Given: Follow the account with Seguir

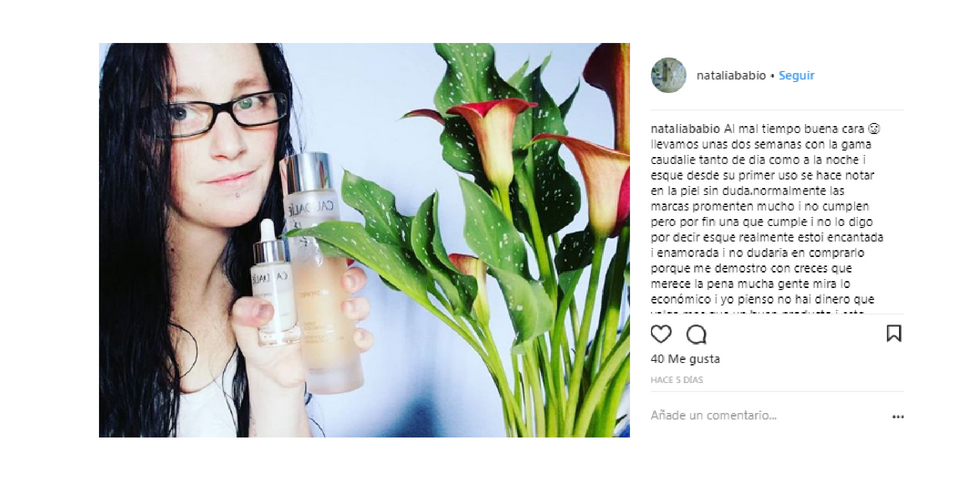Looking at the screenshot, I should [796, 75].
